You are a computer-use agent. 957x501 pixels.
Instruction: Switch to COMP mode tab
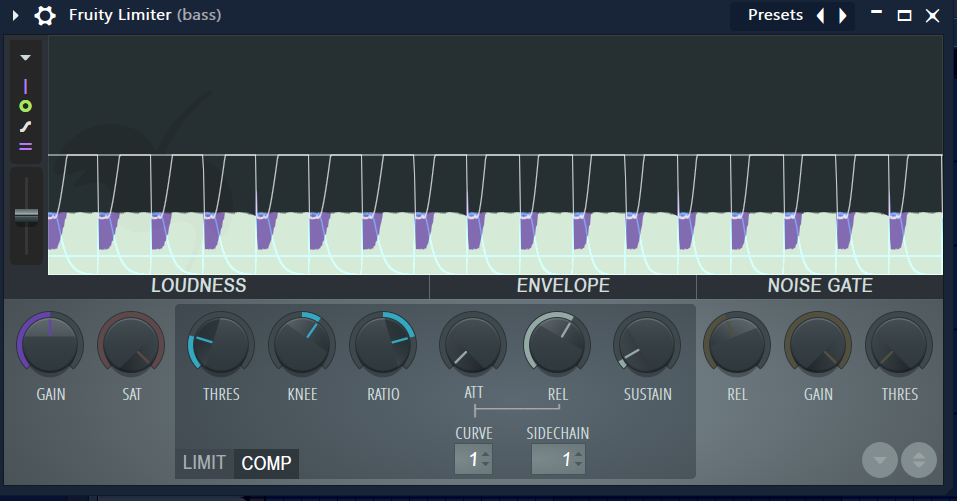pos(267,463)
